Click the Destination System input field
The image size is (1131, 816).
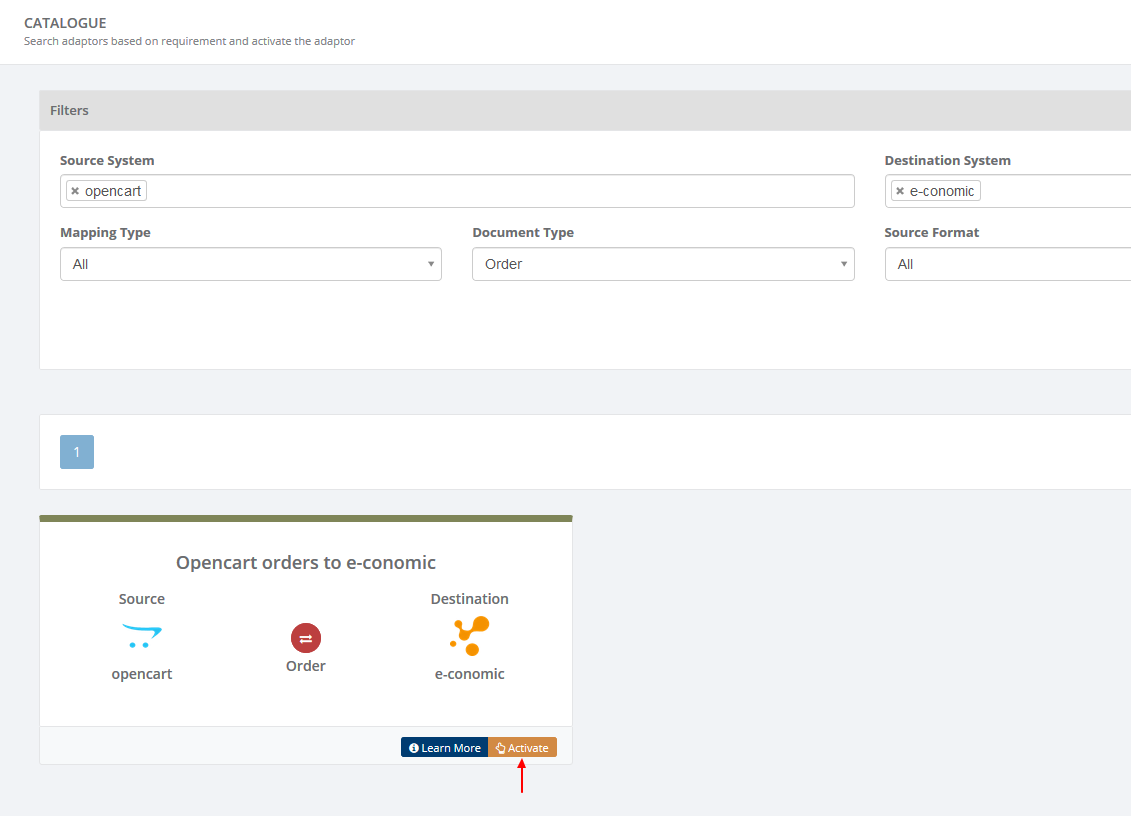[x=1008, y=191]
